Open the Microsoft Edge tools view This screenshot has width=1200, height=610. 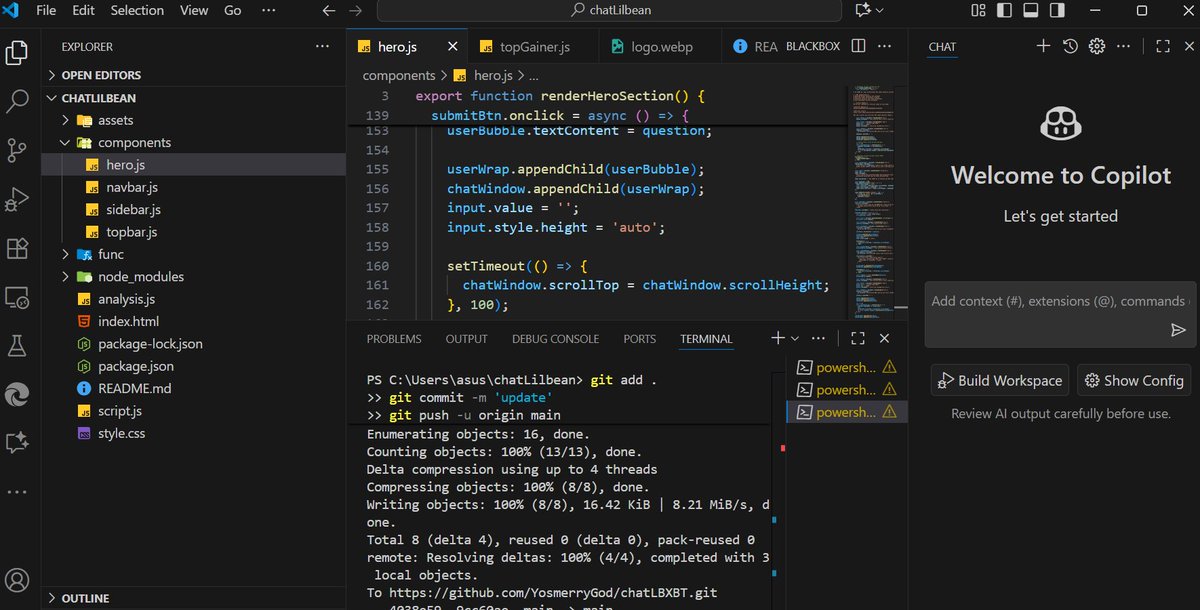click(17, 394)
